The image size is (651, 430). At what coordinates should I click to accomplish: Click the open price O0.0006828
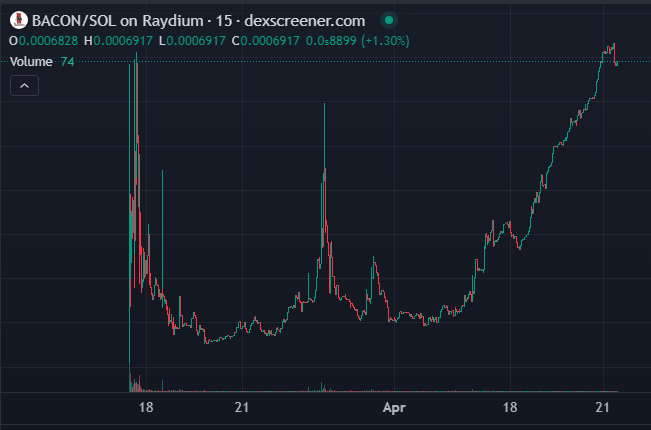point(43,41)
